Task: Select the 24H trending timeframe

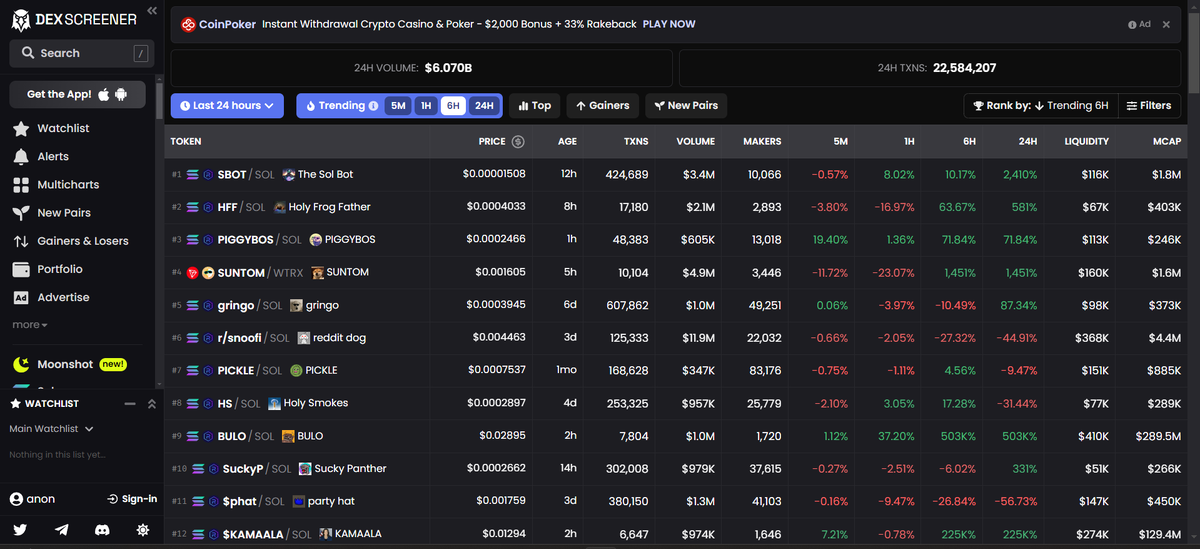Action: point(483,105)
